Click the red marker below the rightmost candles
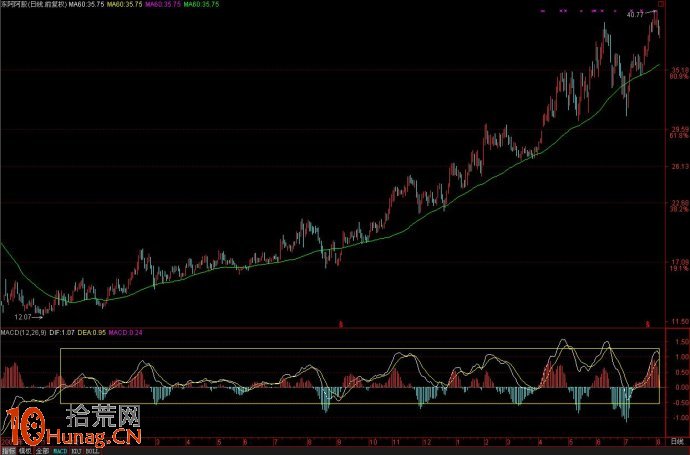Image resolution: width=690 pixels, height=455 pixels. 647,323
